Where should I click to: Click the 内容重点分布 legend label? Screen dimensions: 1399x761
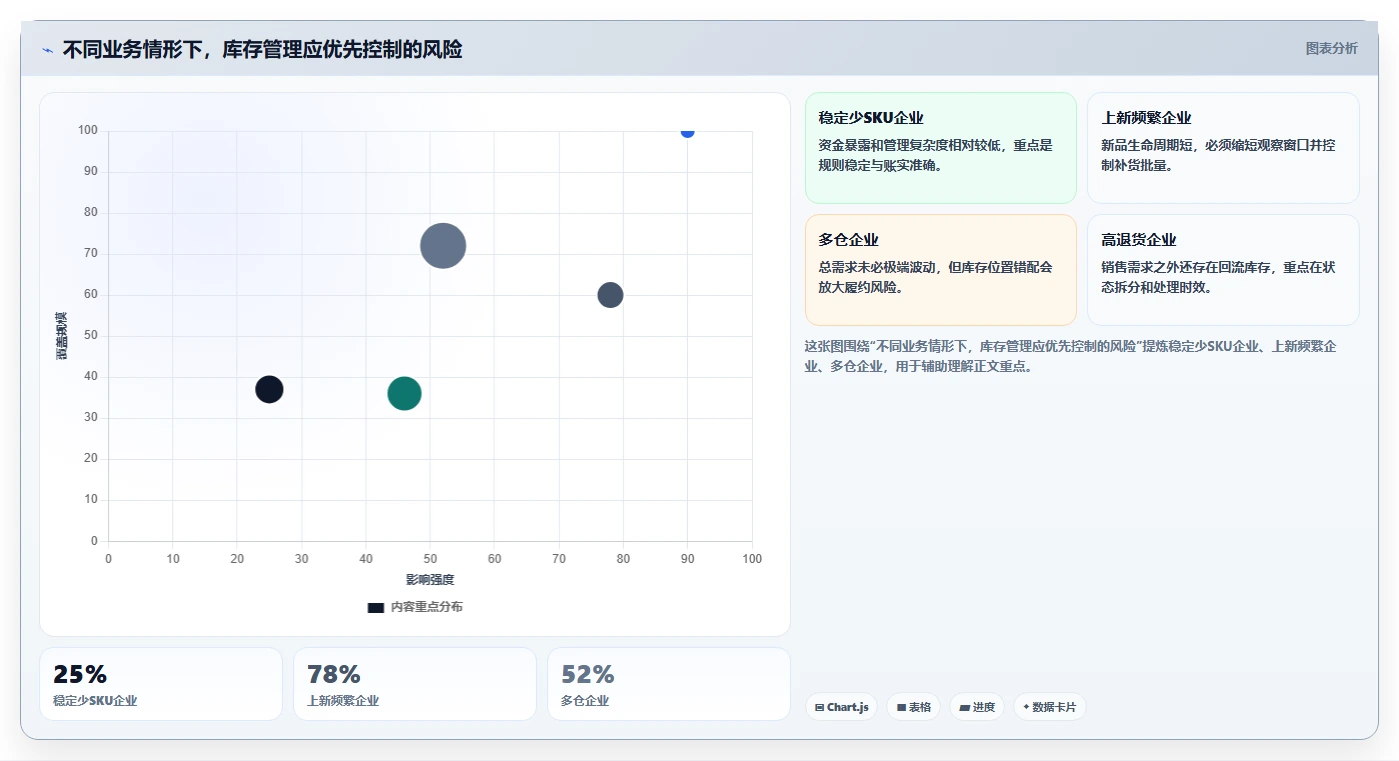(426, 607)
